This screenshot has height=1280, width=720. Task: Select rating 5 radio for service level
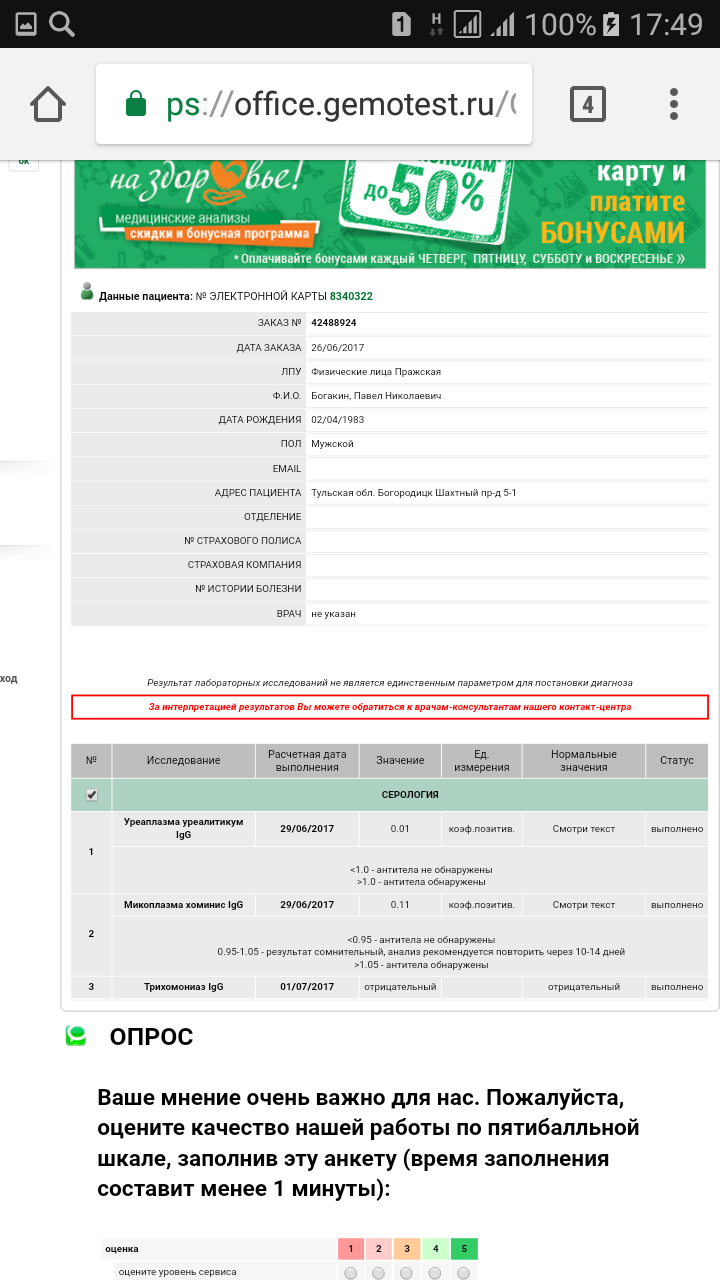464,1273
